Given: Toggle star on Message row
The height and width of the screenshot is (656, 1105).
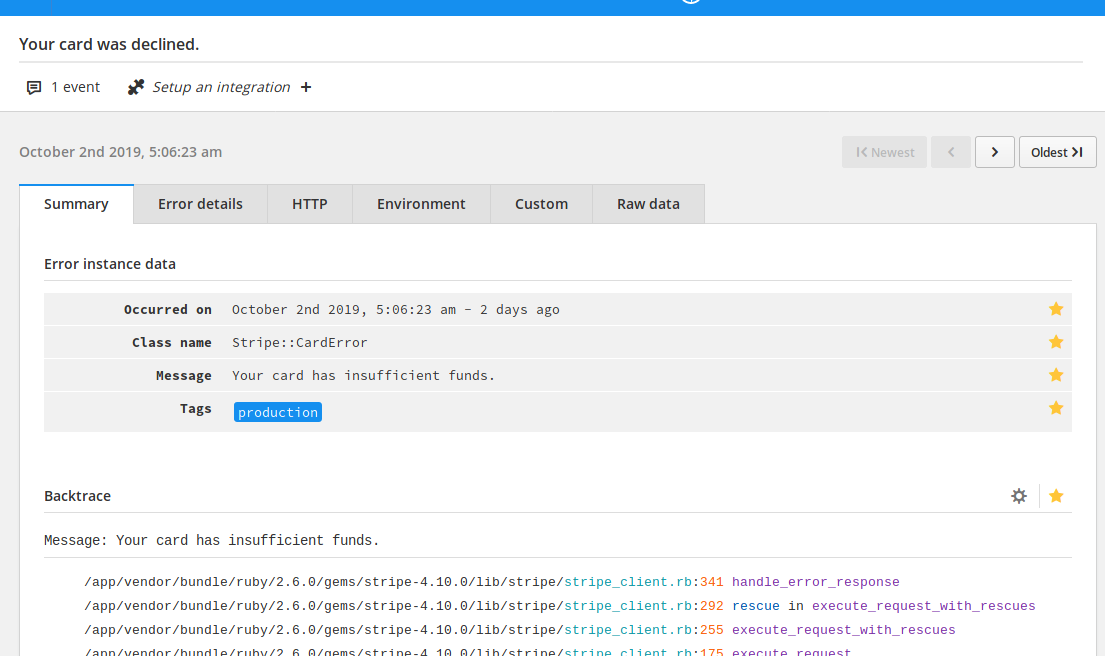Looking at the screenshot, I should [x=1056, y=375].
